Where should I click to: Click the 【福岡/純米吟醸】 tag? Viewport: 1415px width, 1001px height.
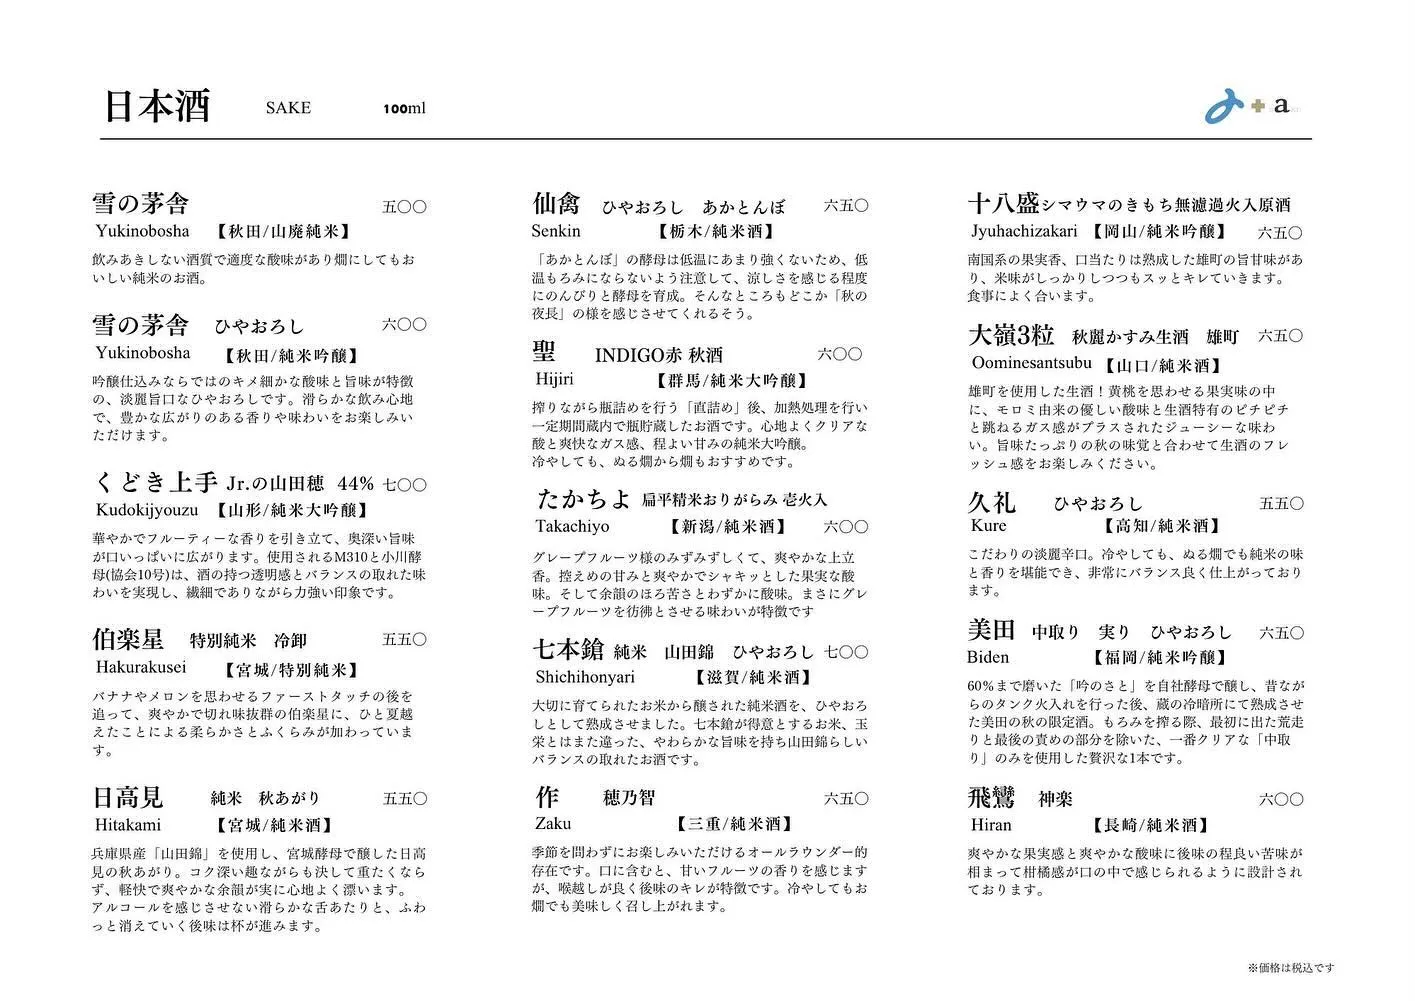pyautogui.click(x=1162, y=658)
